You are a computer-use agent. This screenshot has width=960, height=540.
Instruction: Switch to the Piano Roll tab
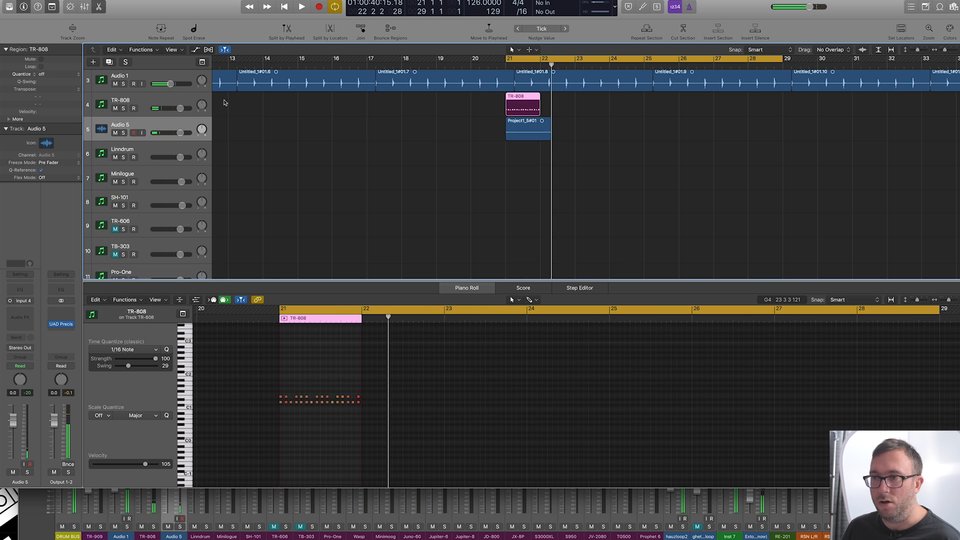[467, 288]
